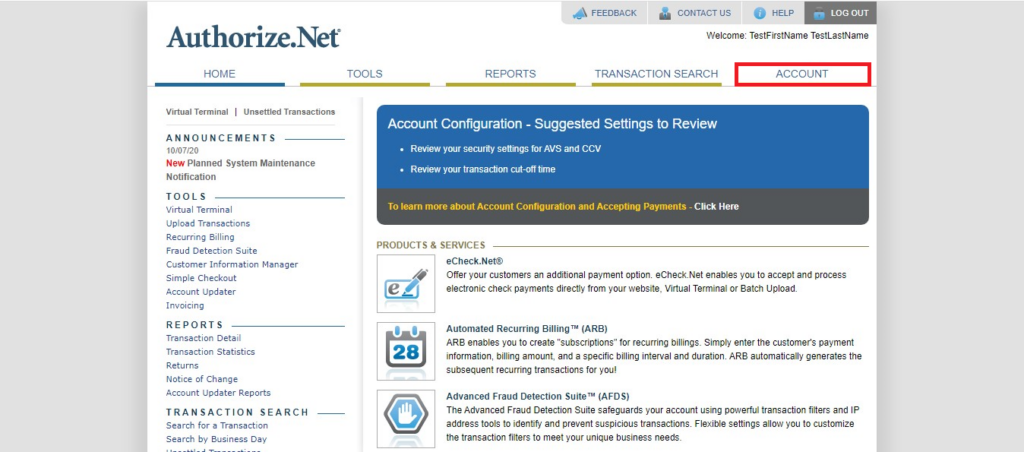Open Account Updater link under Tools
The height and width of the screenshot is (452, 1024).
[200, 292]
